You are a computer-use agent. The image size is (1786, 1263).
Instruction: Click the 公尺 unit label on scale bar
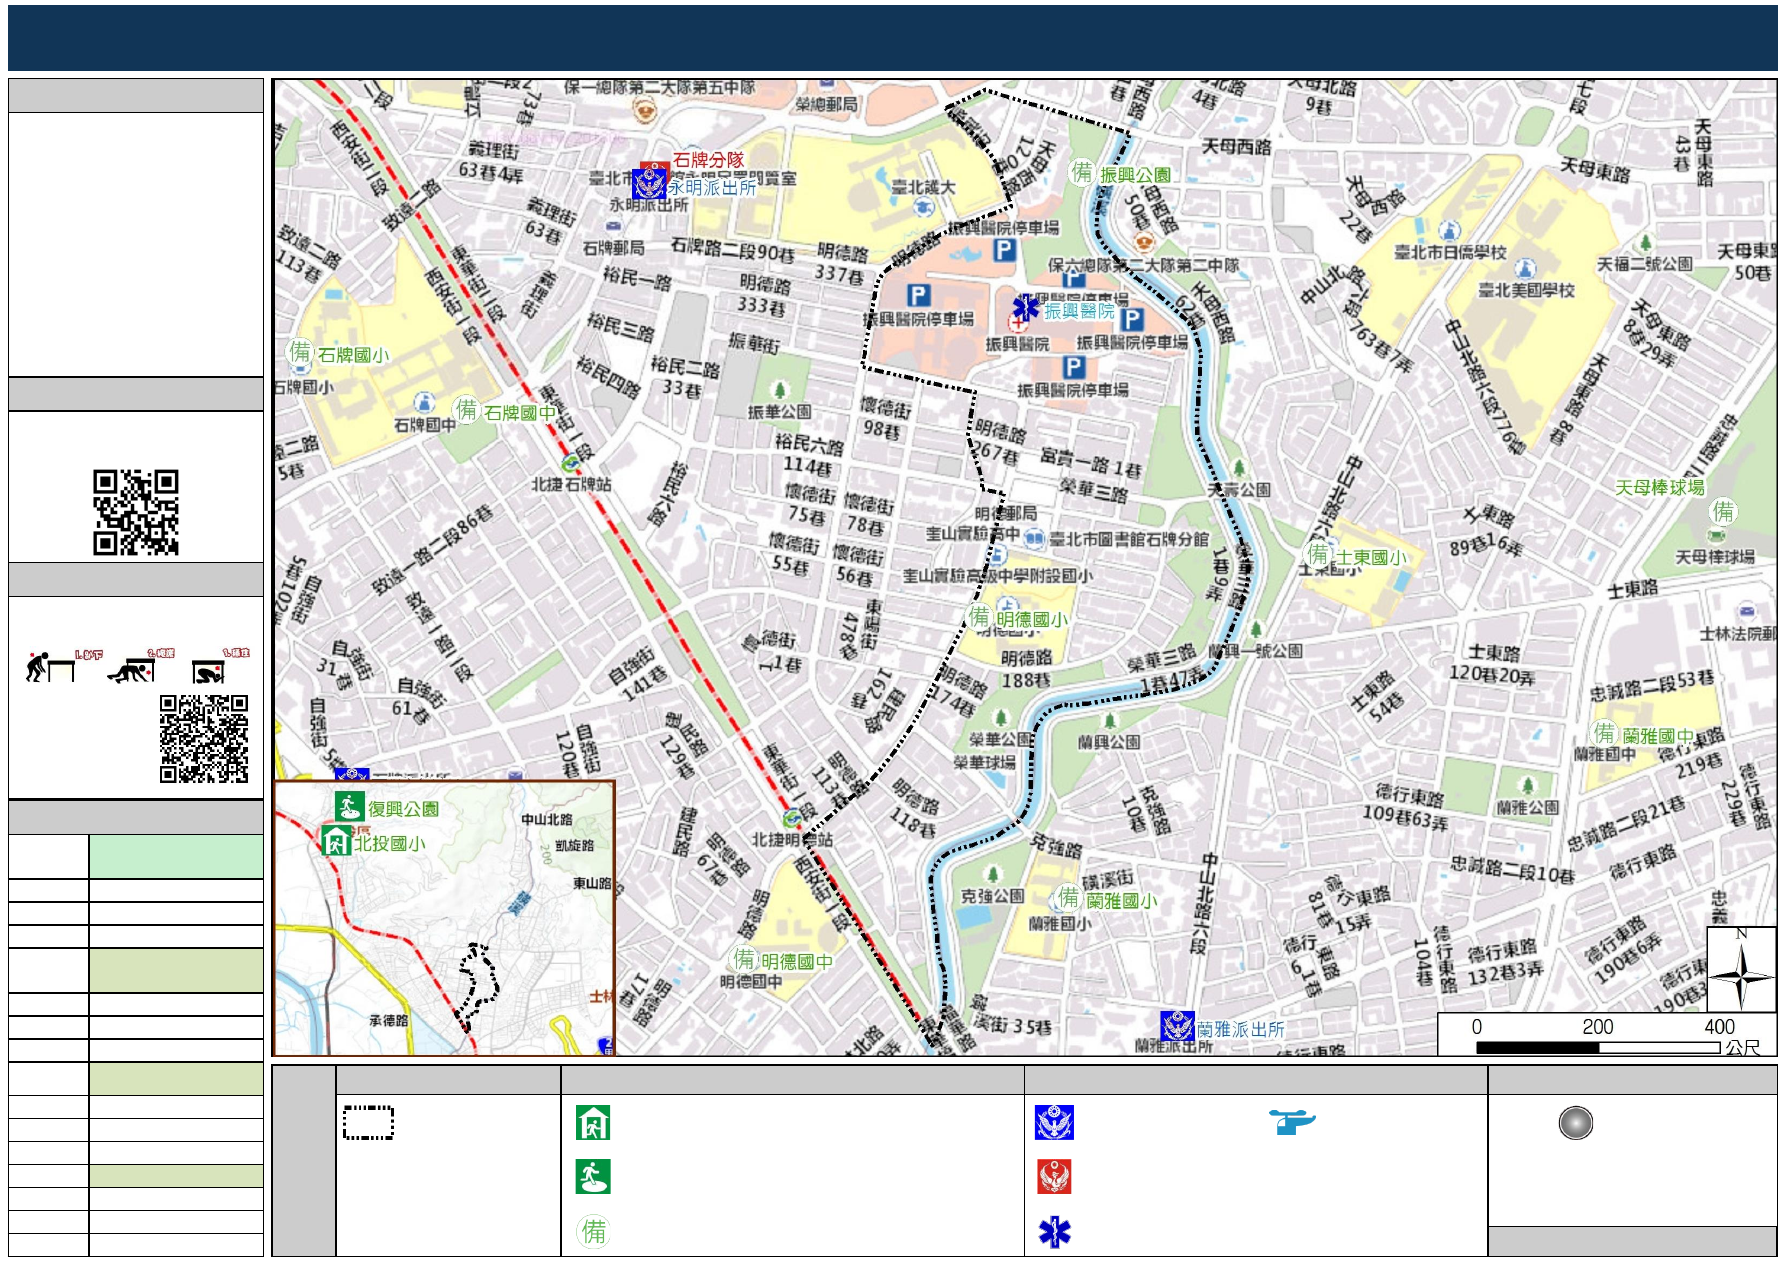click(x=1742, y=1047)
